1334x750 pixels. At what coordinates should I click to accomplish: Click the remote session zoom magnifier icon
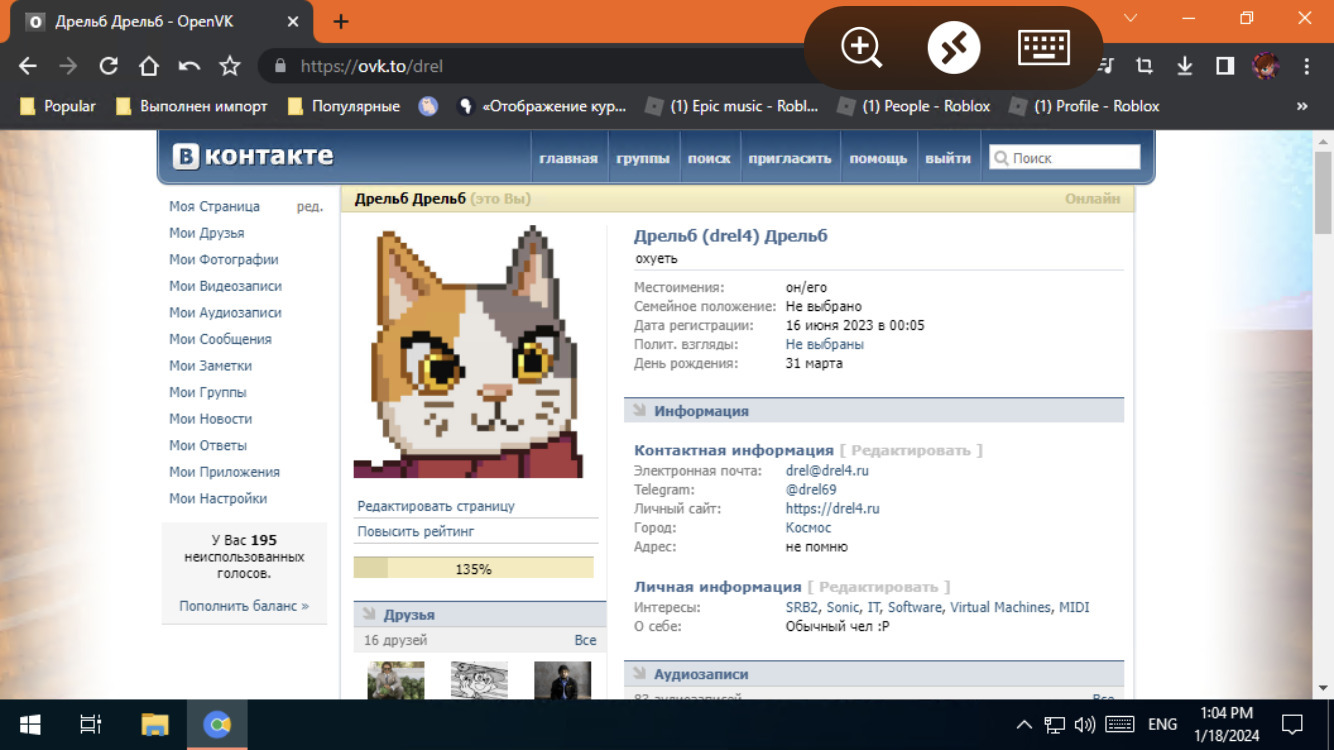pos(861,47)
